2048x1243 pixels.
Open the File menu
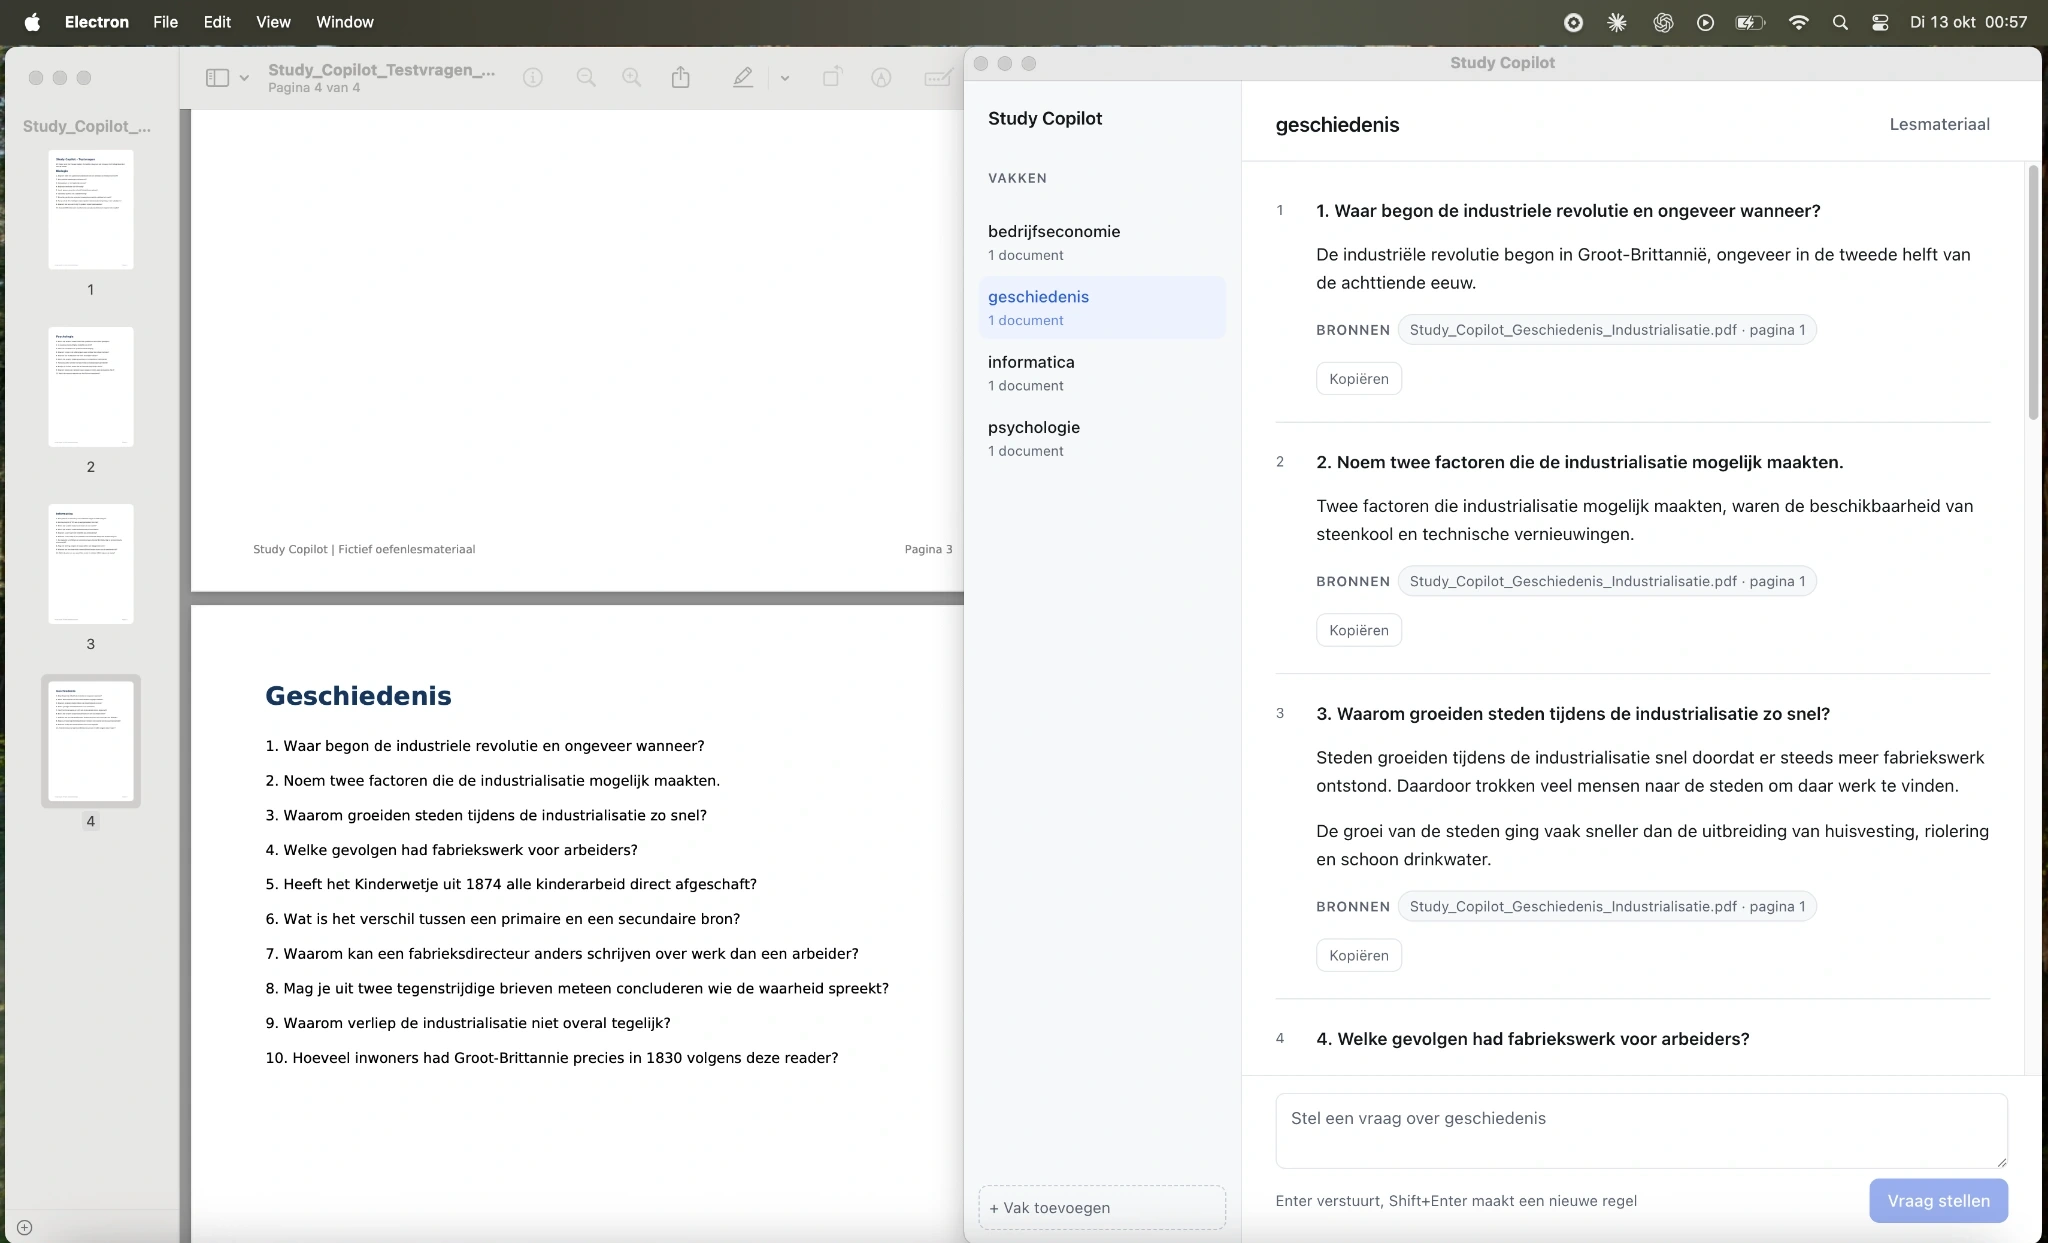pyautogui.click(x=165, y=22)
